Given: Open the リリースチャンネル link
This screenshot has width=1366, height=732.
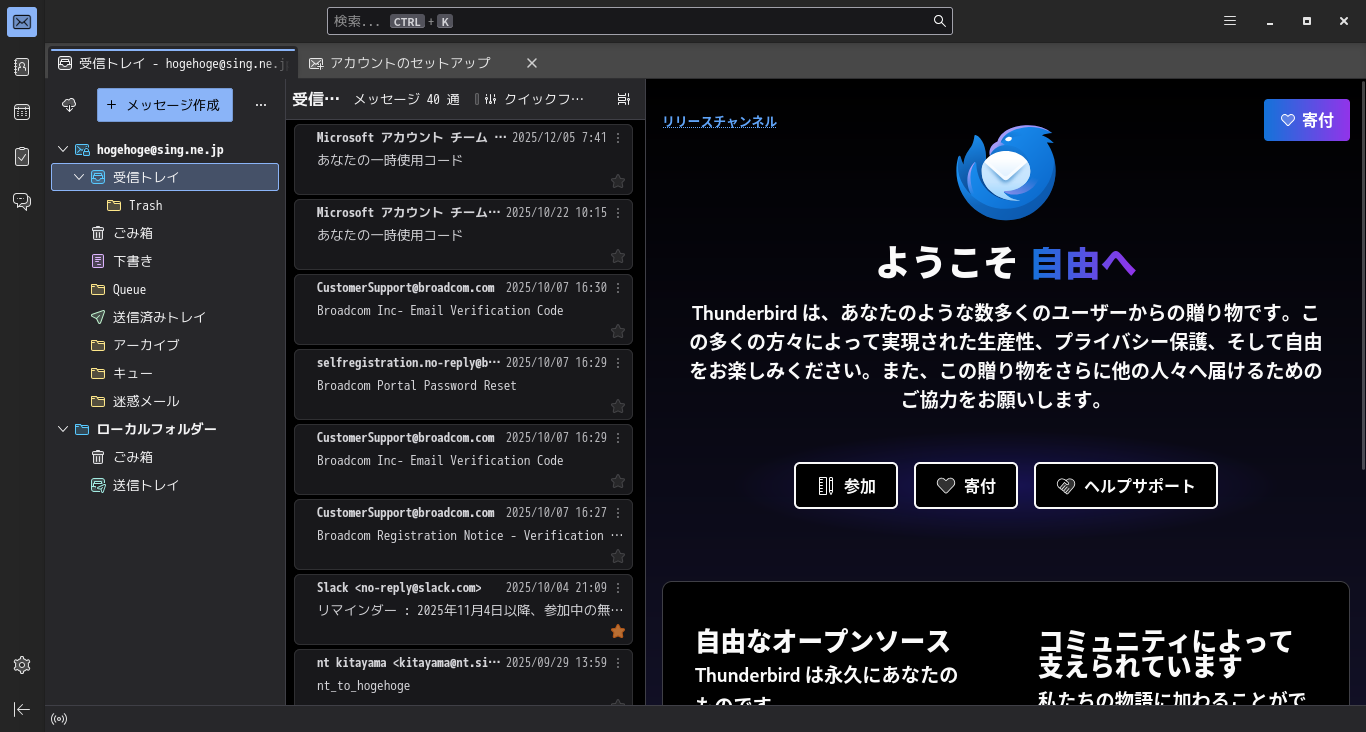Looking at the screenshot, I should pyautogui.click(x=719, y=122).
